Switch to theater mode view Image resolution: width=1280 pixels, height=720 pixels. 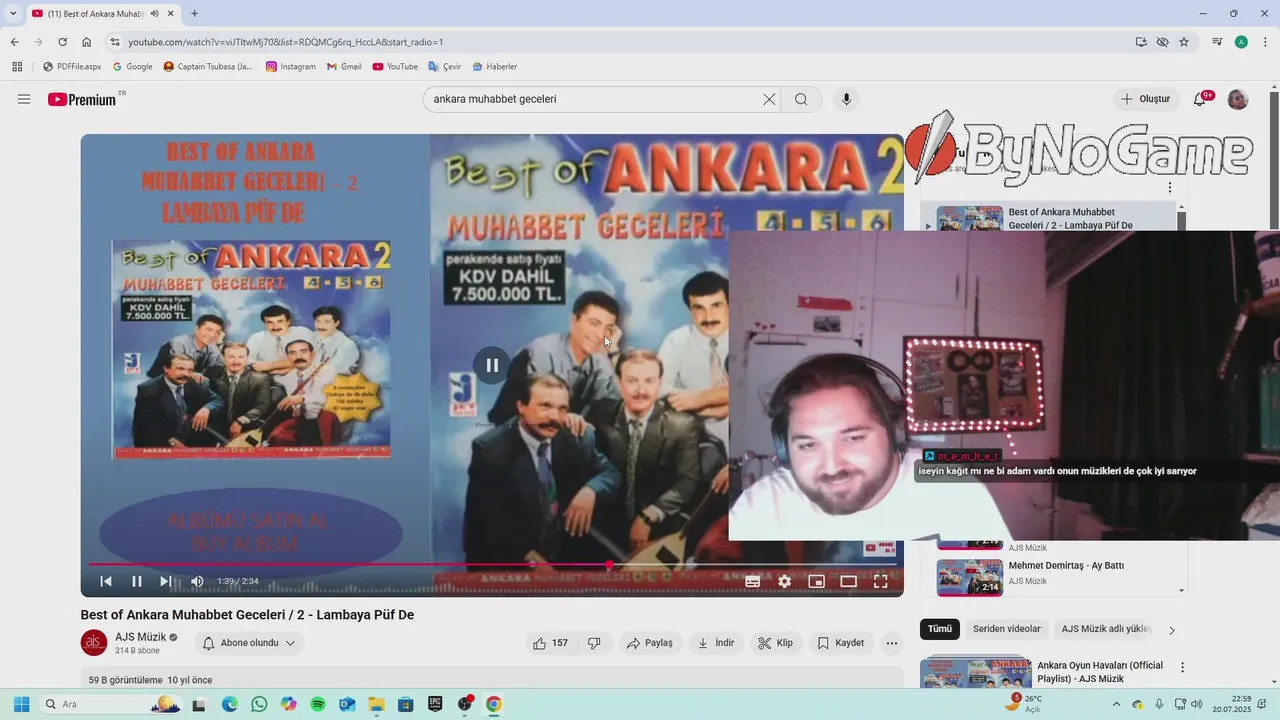click(x=848, y=581)
